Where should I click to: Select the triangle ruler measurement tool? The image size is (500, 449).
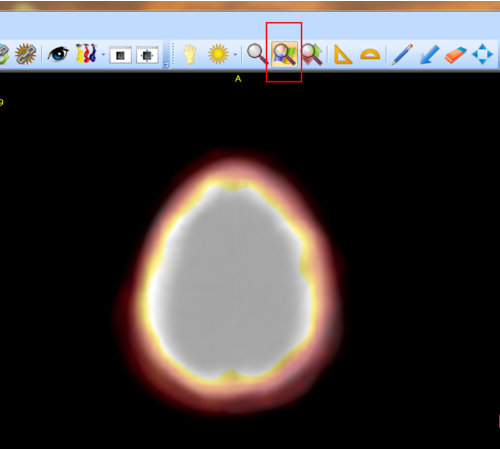343,54
